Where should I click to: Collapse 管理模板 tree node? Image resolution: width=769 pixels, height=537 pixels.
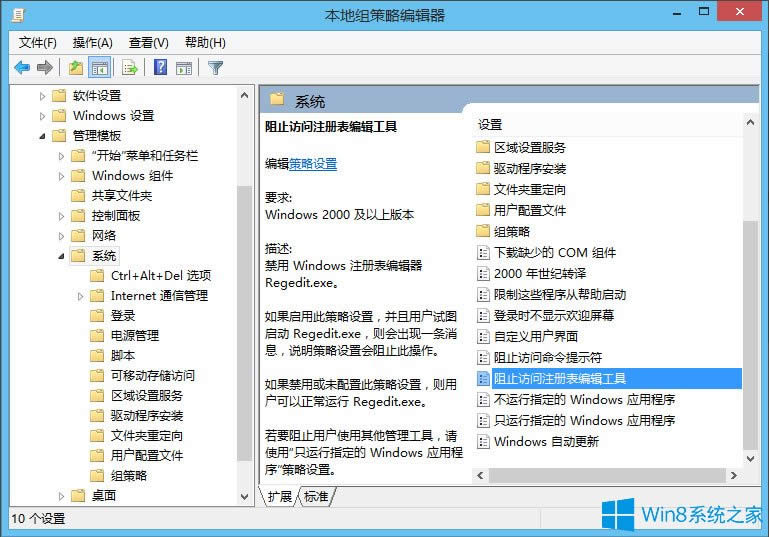(42, 136)
